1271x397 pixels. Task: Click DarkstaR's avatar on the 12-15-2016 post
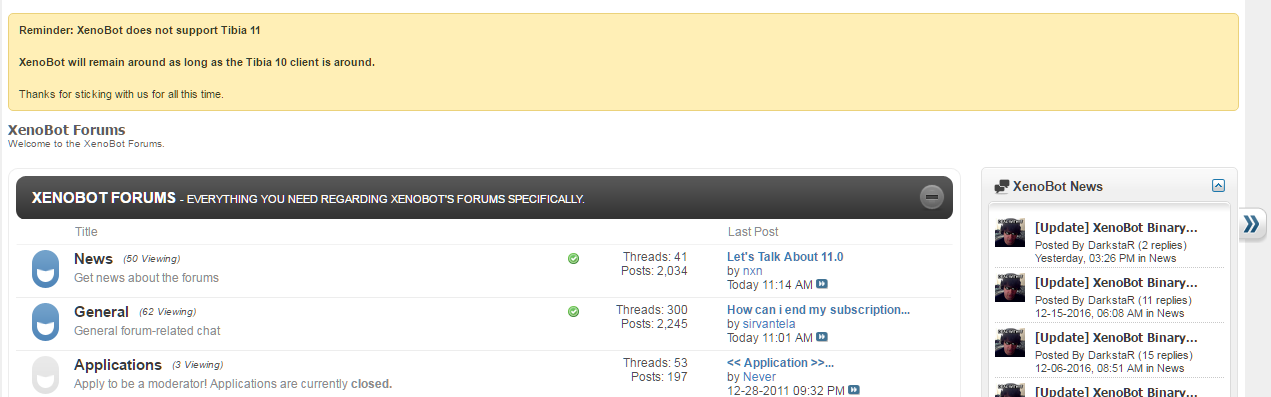click(x=1010, y=288)
